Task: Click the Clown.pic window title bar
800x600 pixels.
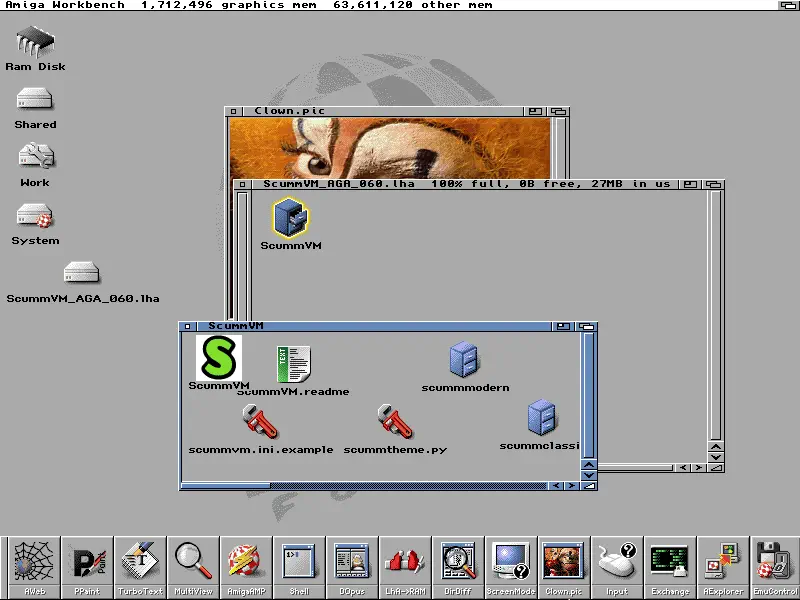Action: [x=383, y=111]
